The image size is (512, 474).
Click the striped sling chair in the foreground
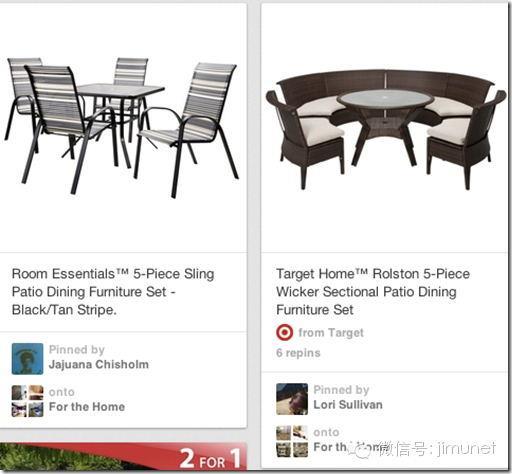[x=65, y=127]
